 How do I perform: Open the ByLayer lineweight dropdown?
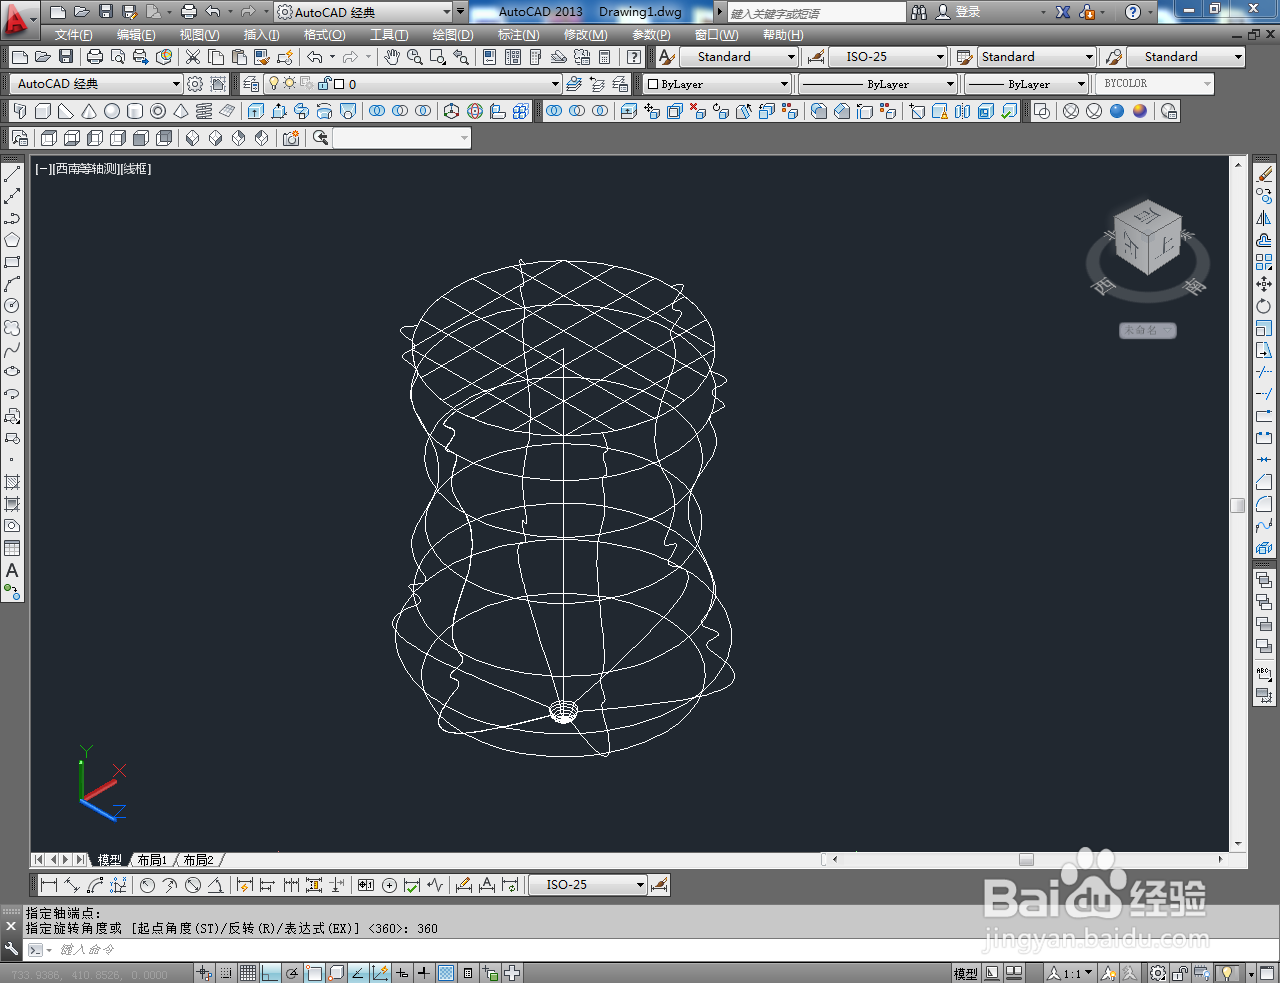tap(1026, 84)
